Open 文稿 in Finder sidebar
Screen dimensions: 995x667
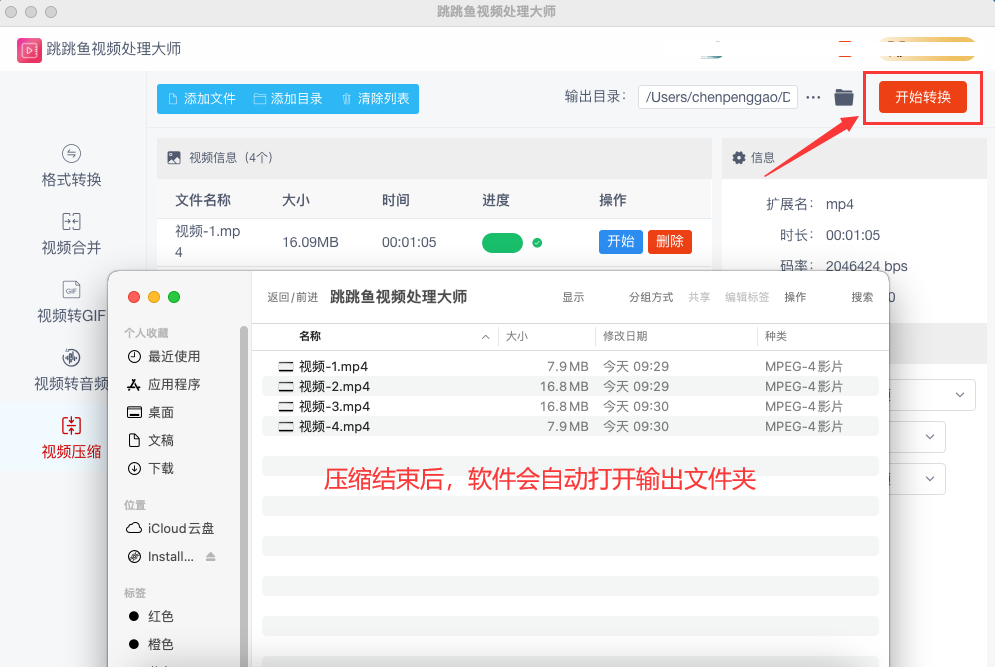pos(150,440)
